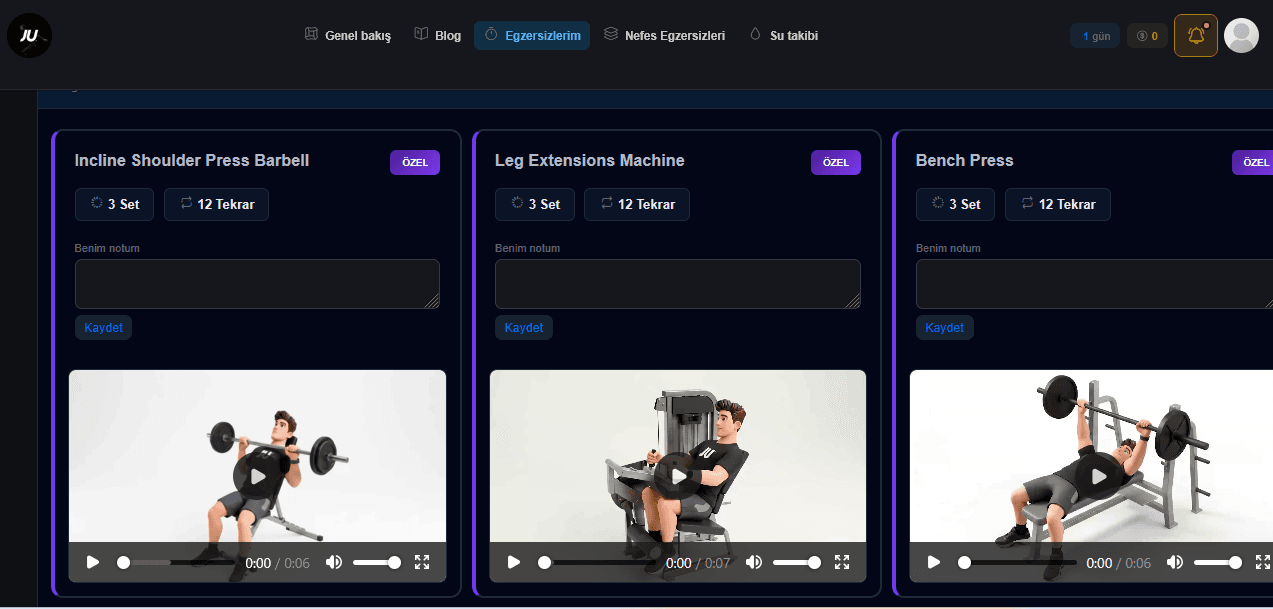Viewport: 1273px width, 609px height.
Task: Focus the Bench Press note field
Action: (1094, 284)
